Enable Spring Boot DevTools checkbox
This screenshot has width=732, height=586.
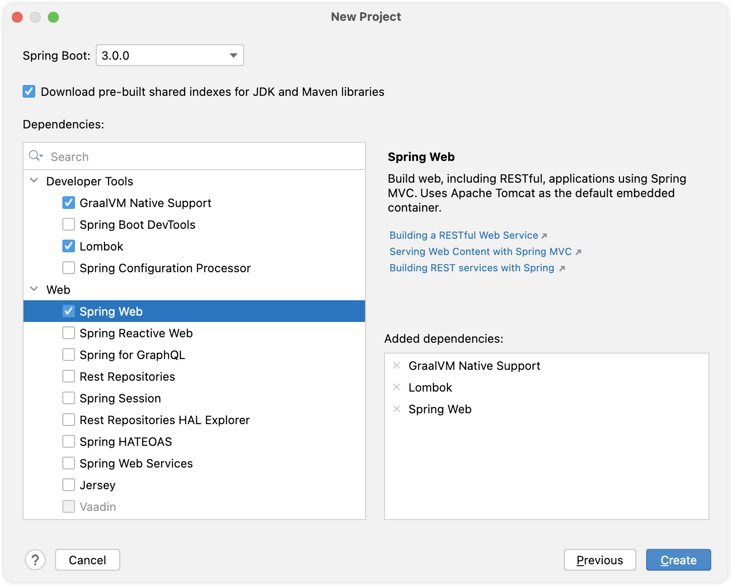pyautogui.click(x=69, y=225)
